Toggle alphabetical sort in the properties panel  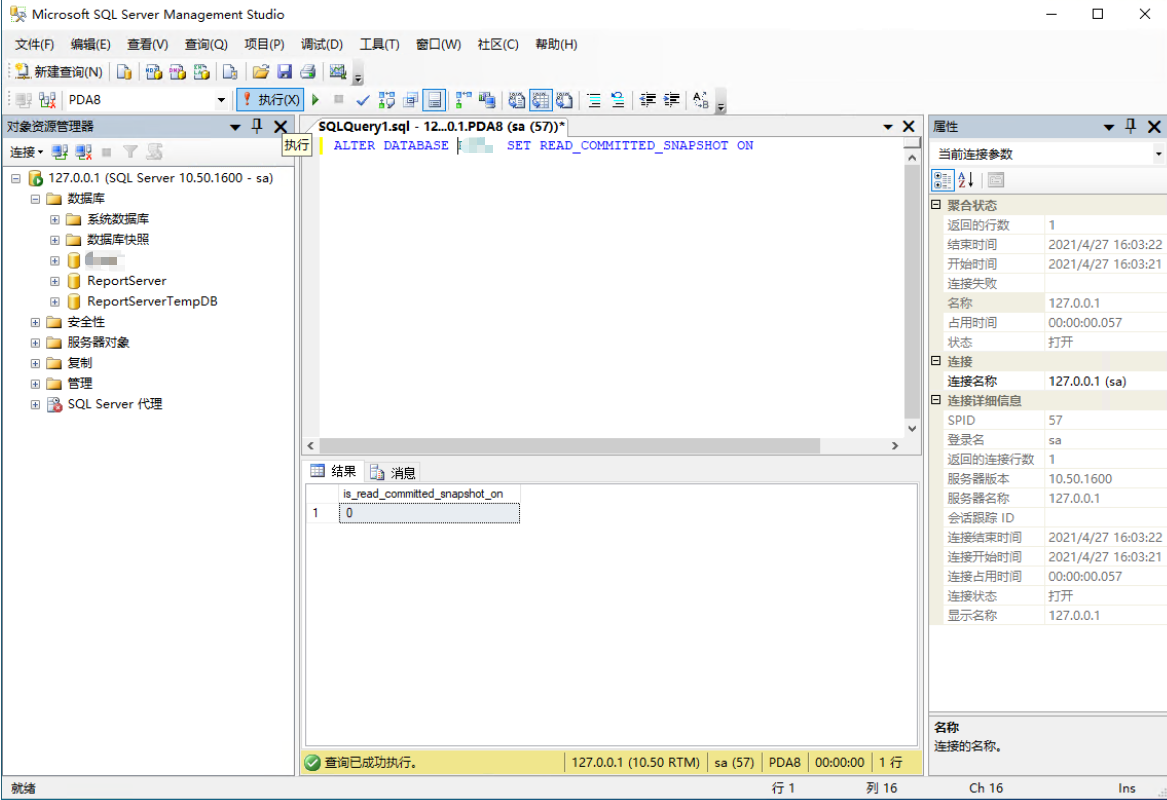966,179
